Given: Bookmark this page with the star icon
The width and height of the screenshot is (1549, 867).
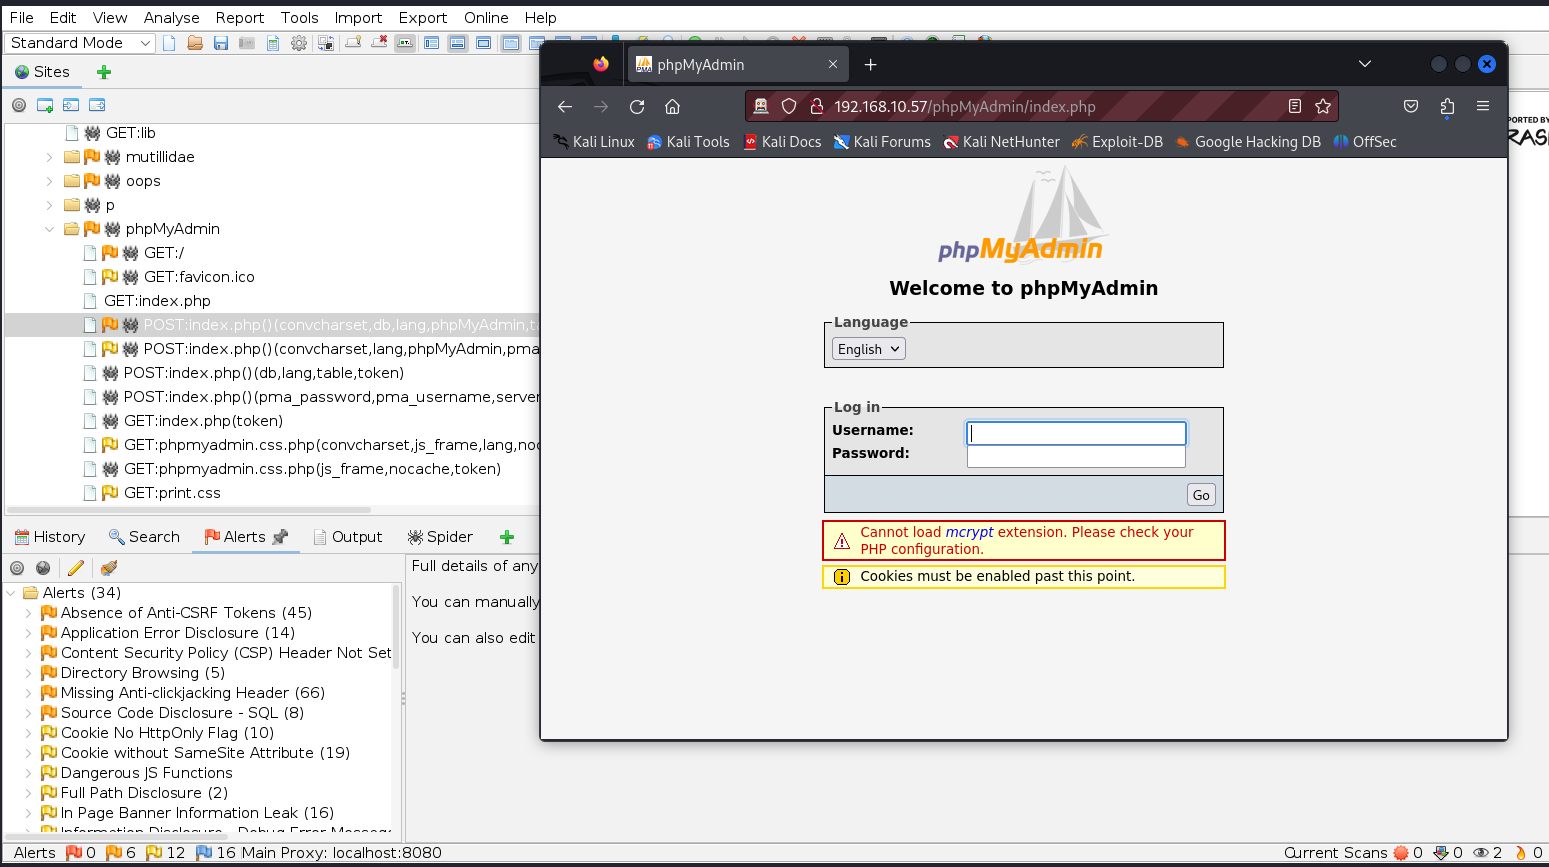Looking at the screenshot, I should point(1323,106).
